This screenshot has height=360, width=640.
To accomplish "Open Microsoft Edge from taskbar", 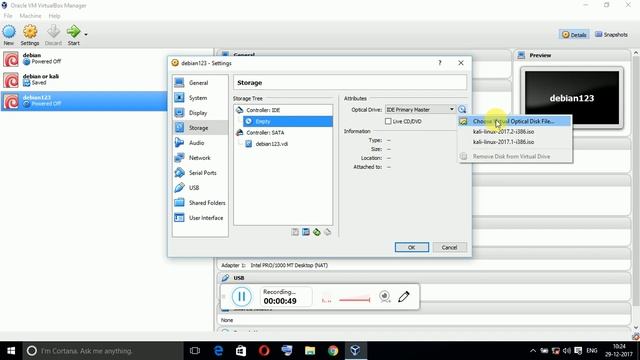I will point(218,351).
